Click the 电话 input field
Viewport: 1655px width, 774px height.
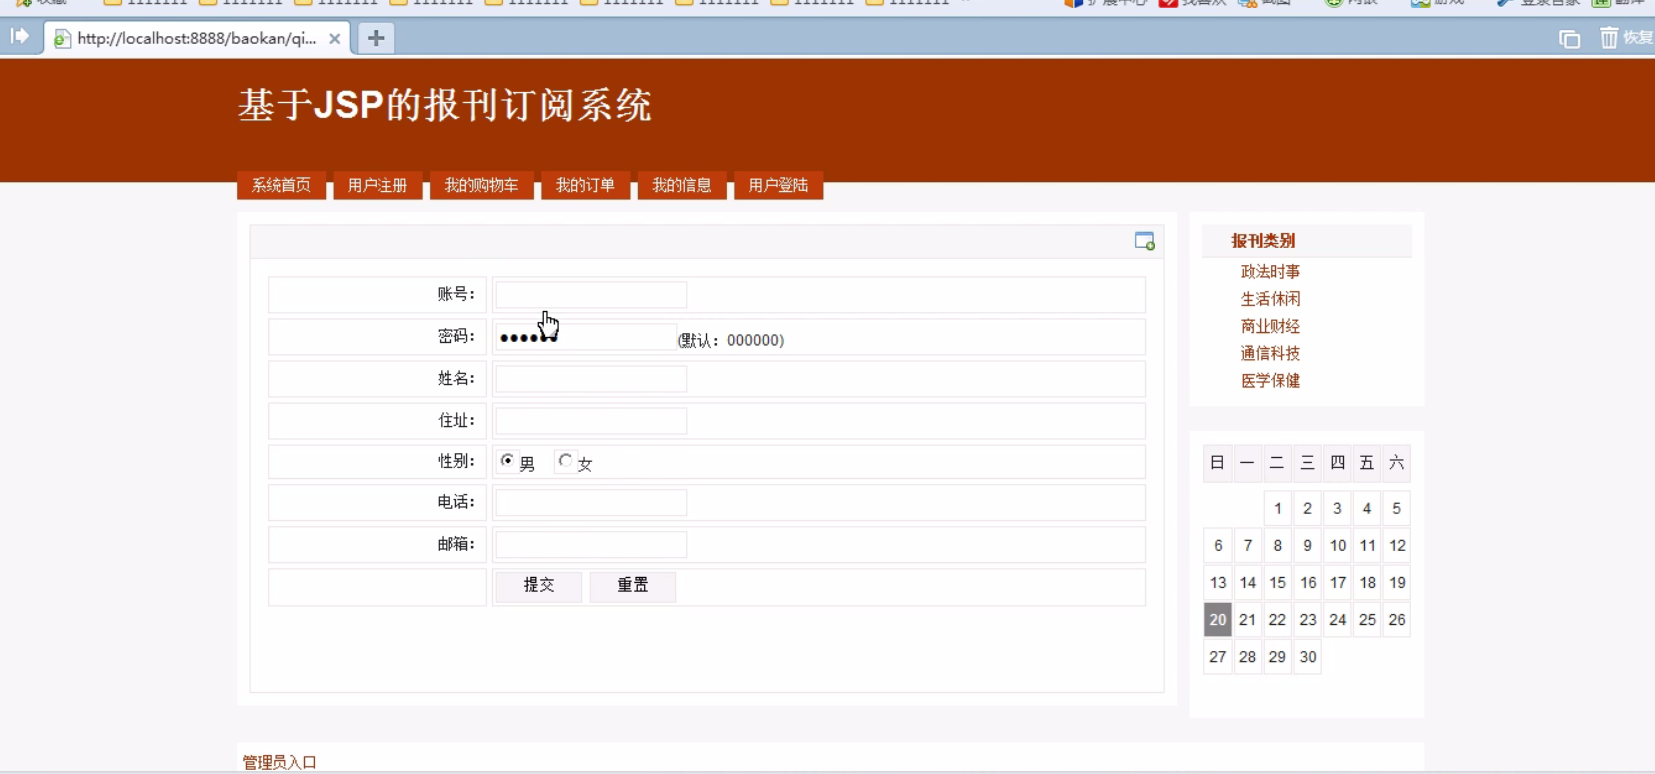coord(591,502)
